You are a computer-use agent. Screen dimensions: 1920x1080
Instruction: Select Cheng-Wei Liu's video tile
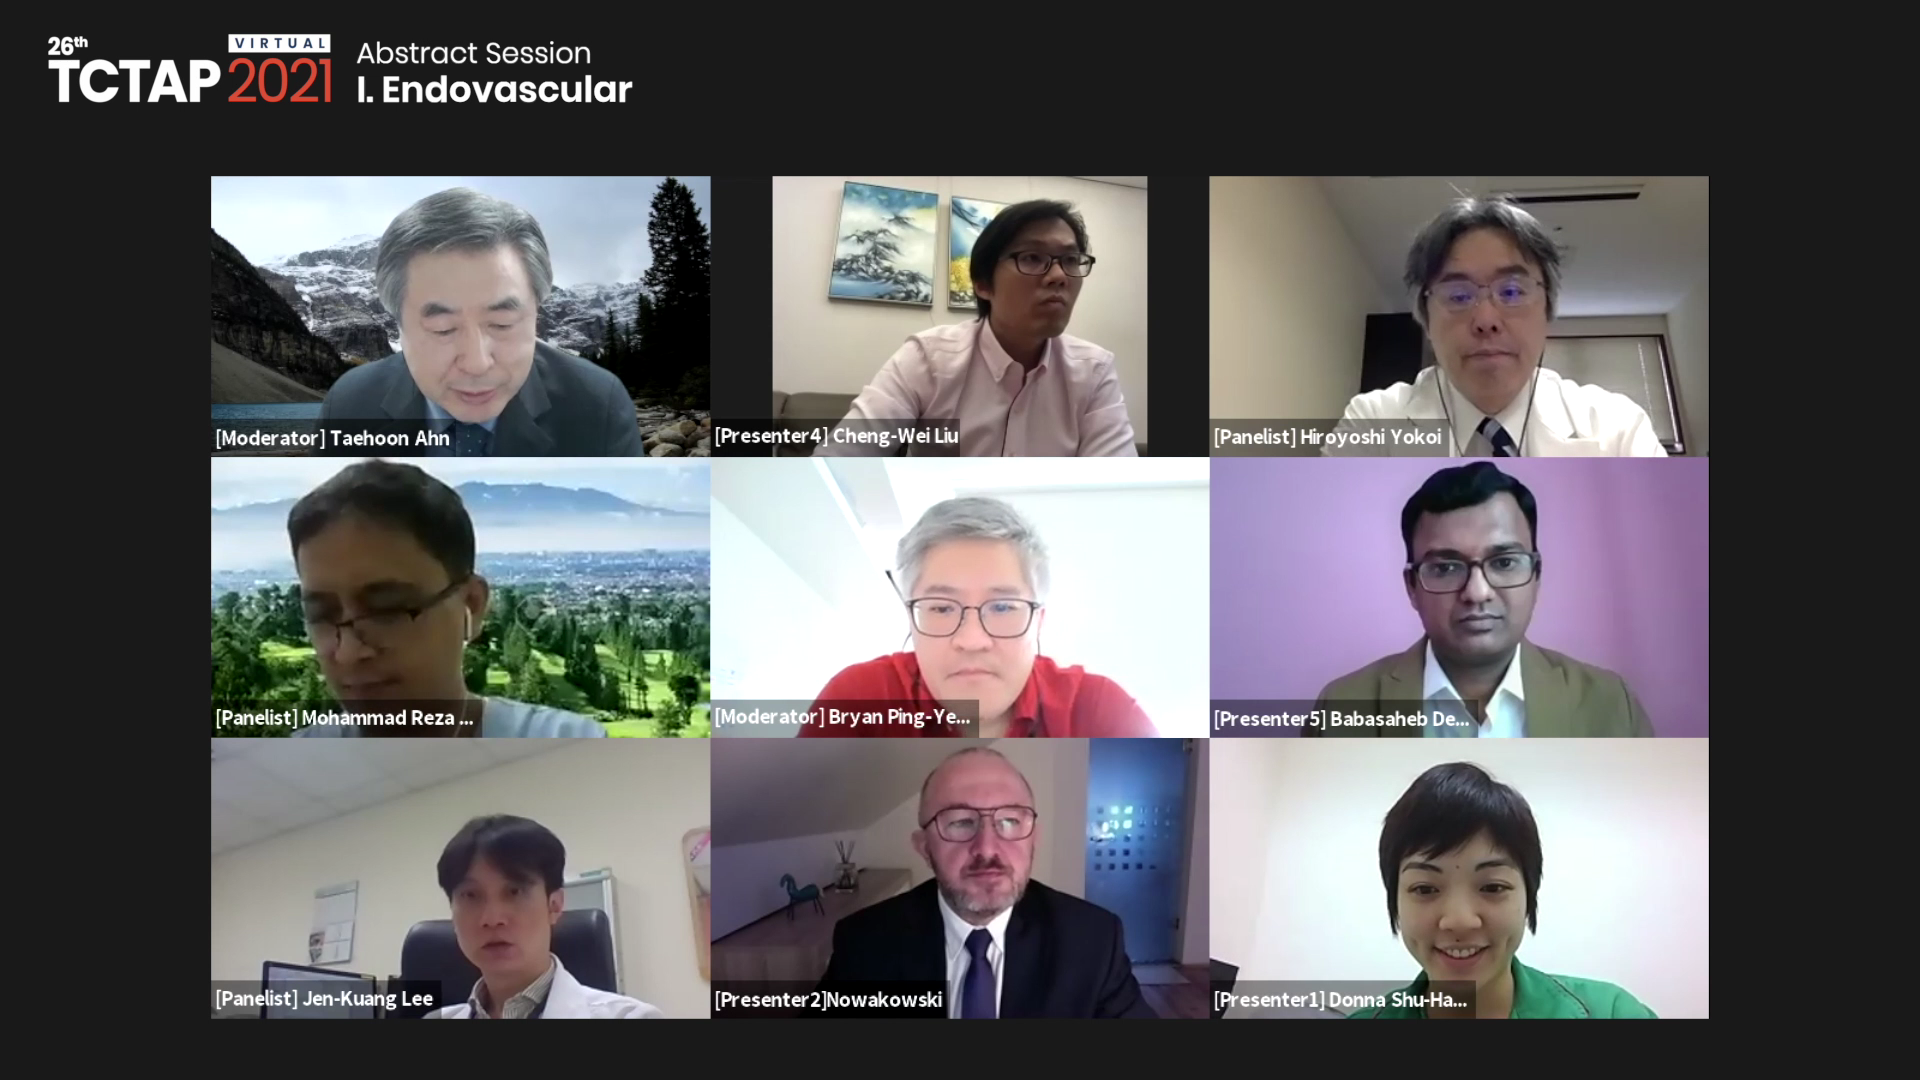pos(959,316)
